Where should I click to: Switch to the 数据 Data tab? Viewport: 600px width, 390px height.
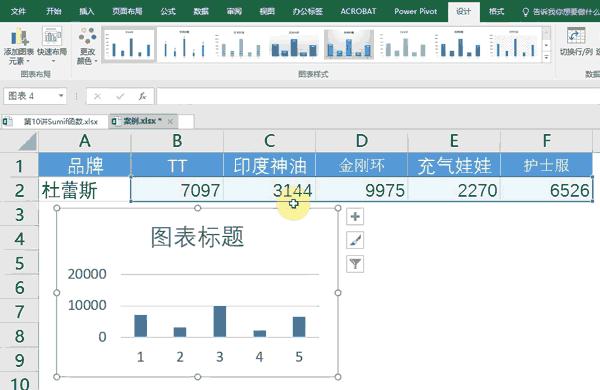pyautogui.click(x=201, y=11)
